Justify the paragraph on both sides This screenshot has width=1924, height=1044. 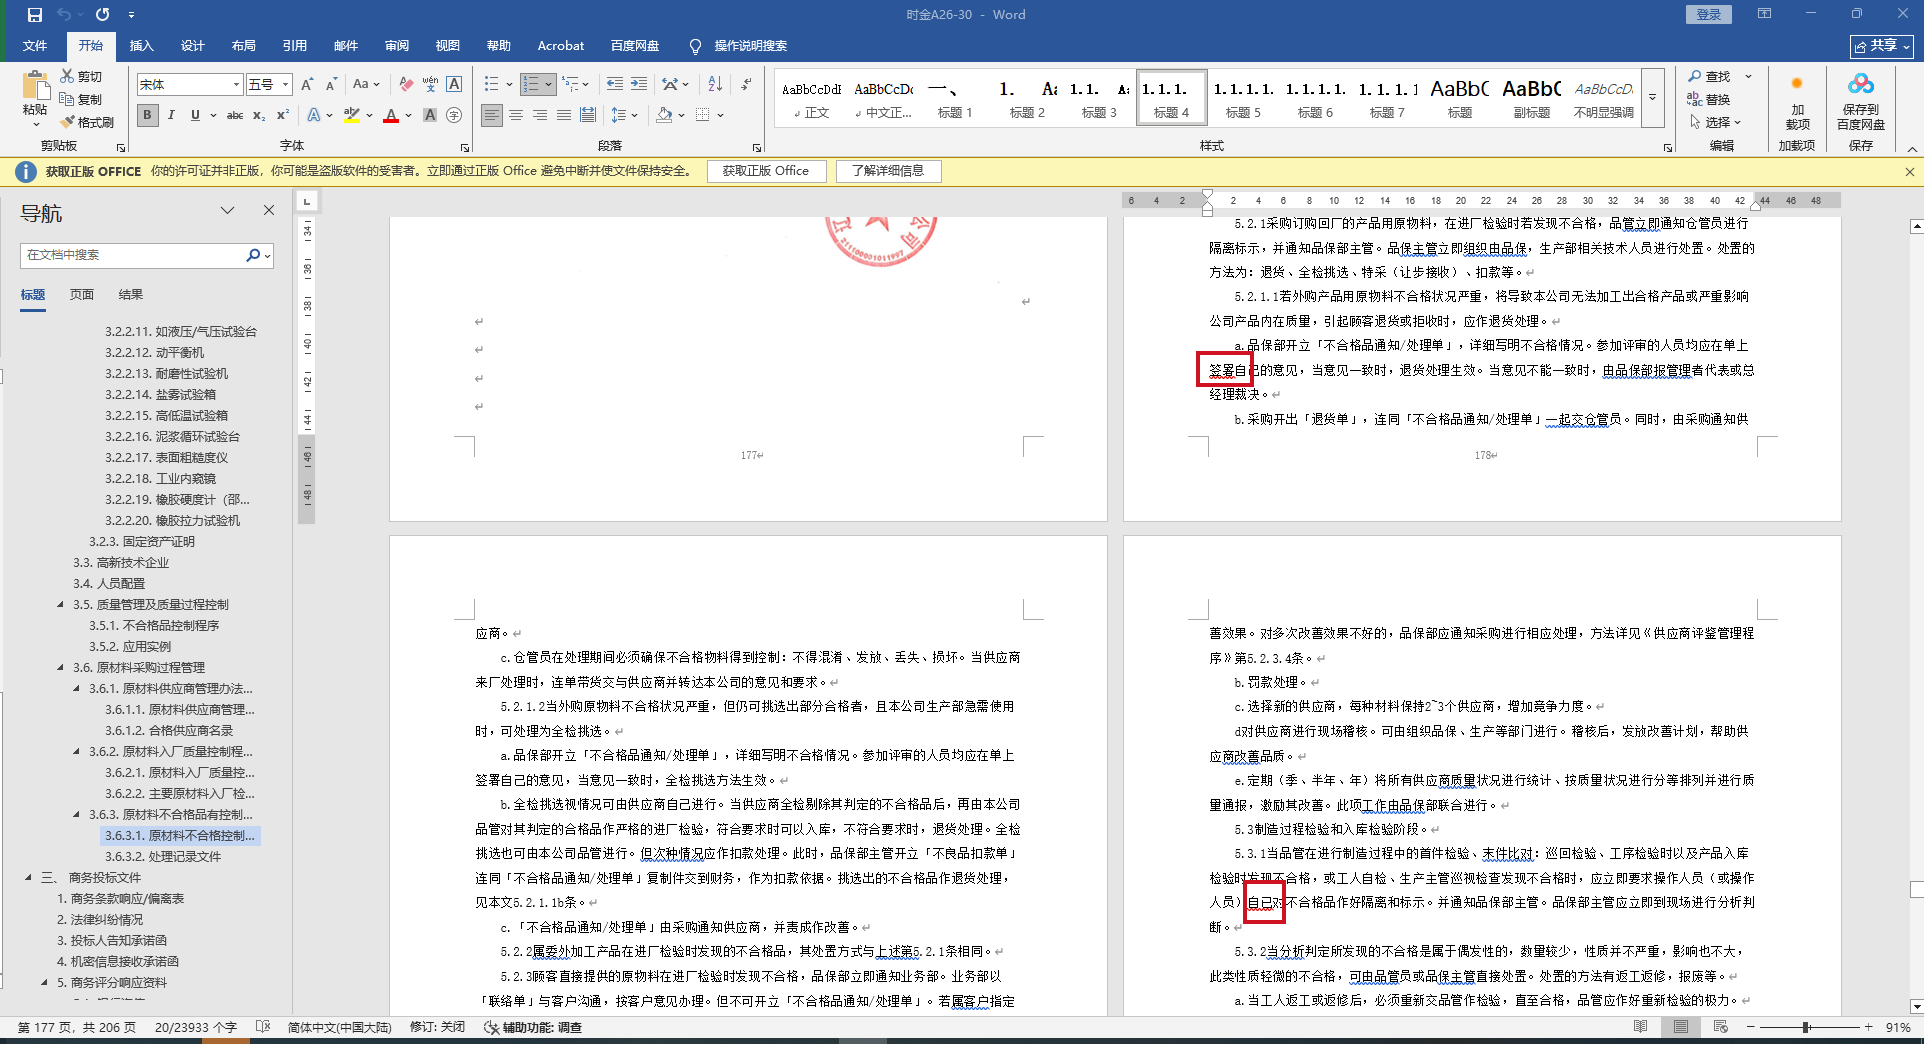[x=564, y=115]
